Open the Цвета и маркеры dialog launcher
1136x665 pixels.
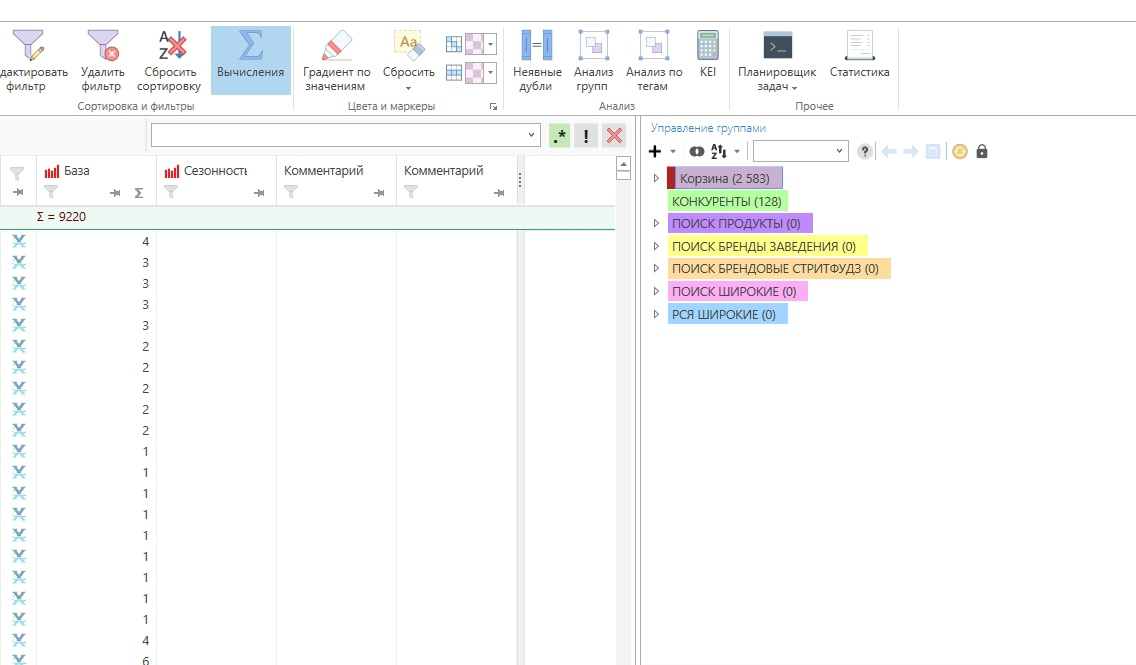493,106
